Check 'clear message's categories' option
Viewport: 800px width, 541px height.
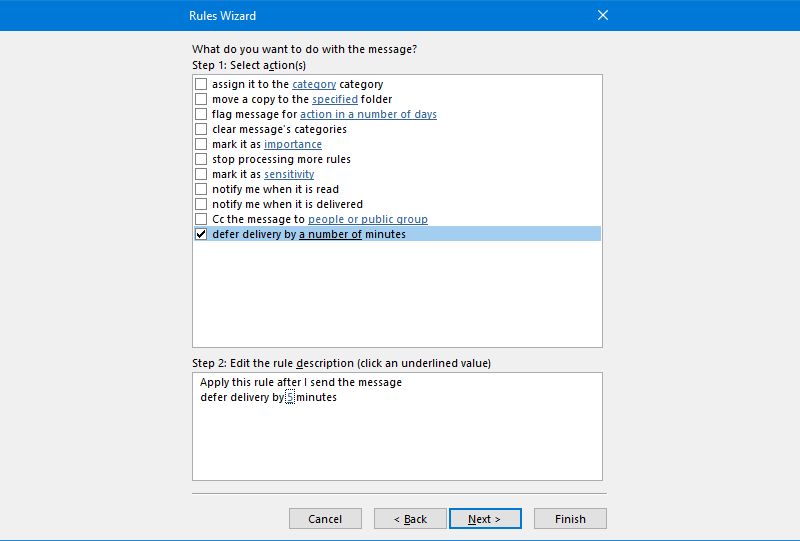pos(201,130)
